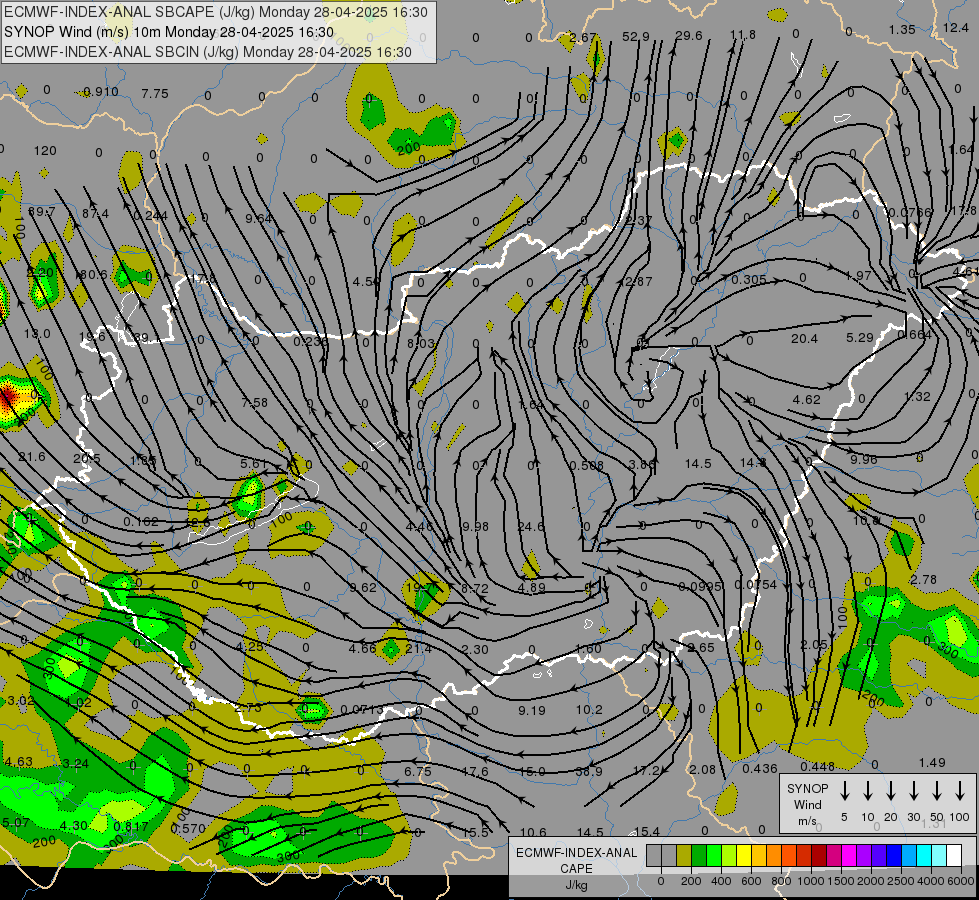Click map value '3.24' at lower left

(x=76, y=764)
